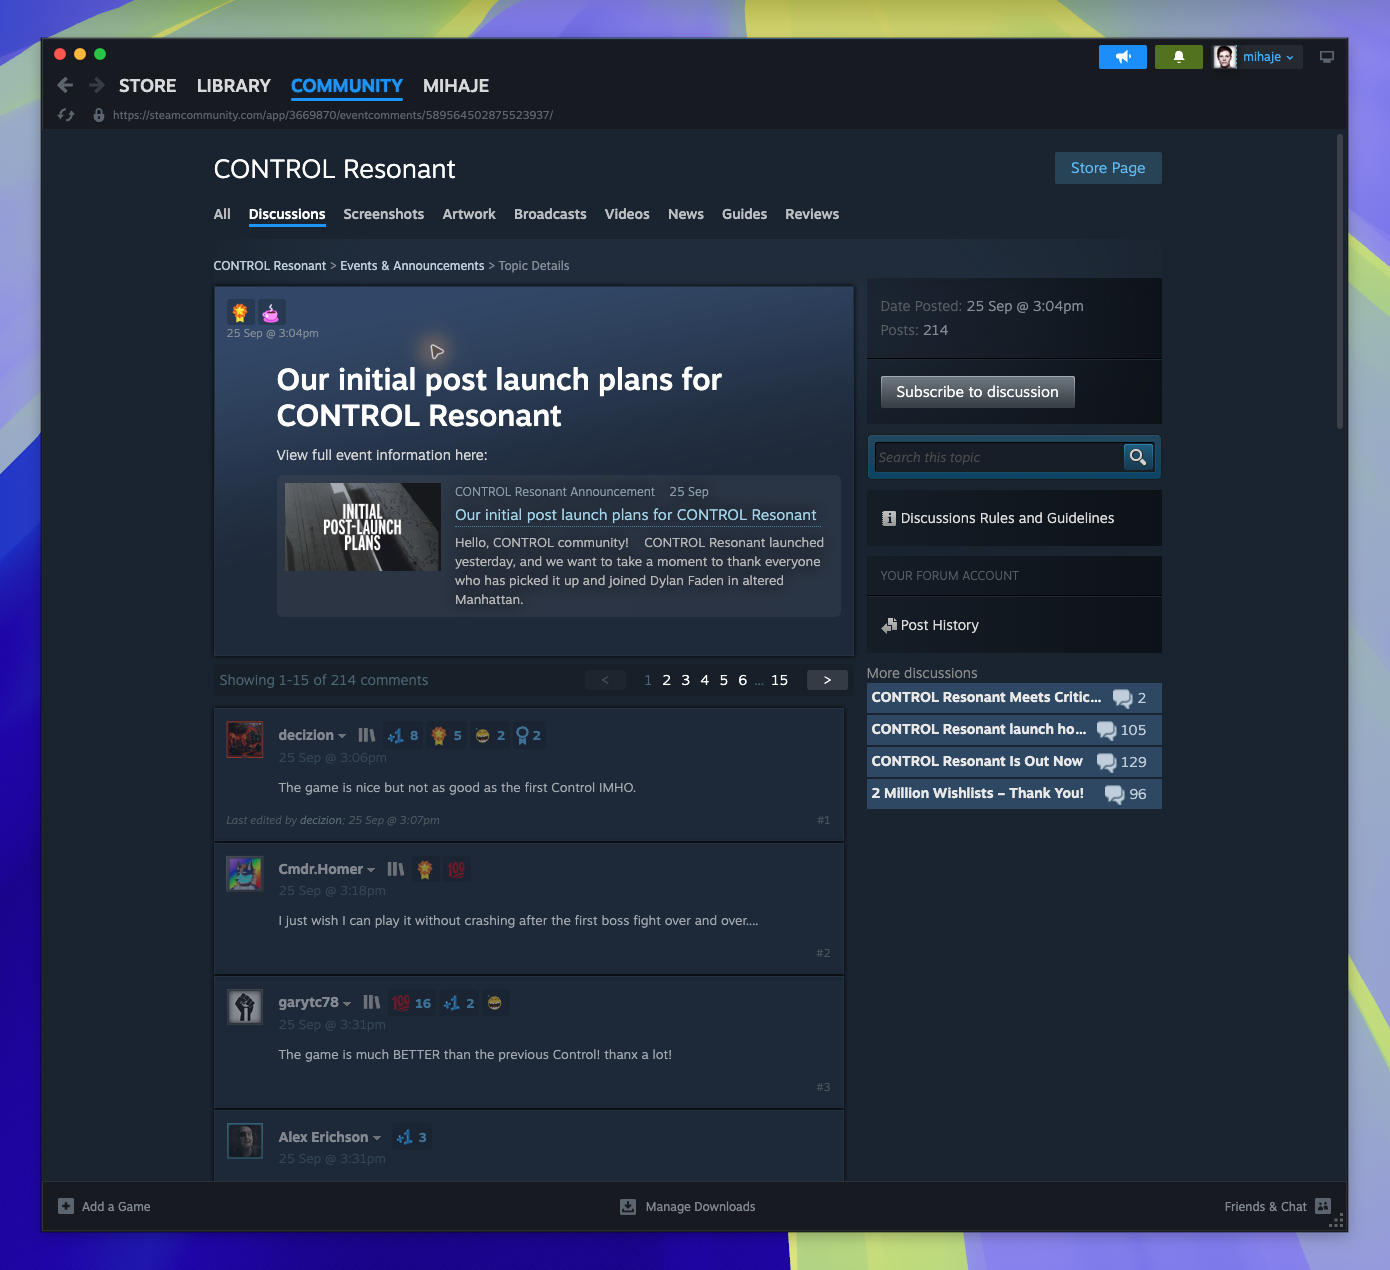Open the Events & Announcements breadcrumb link
Viewport: 1390px width, 1270px height.
pyautogui.click(x=412, y=266)
